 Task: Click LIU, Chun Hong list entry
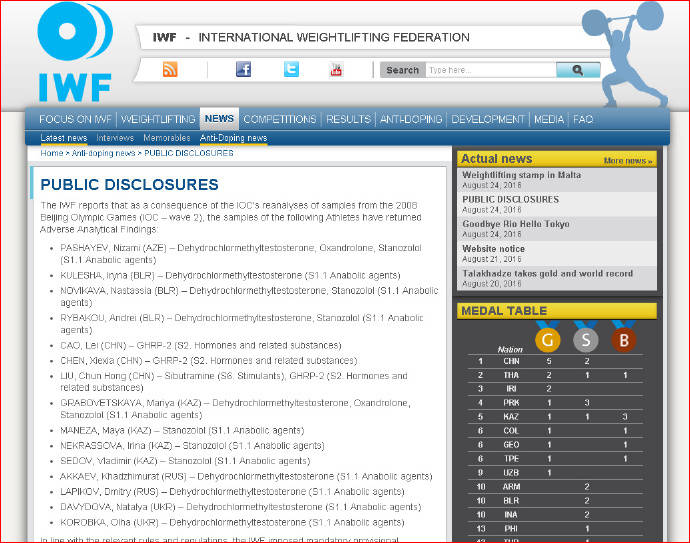click(x=234, y=382)
